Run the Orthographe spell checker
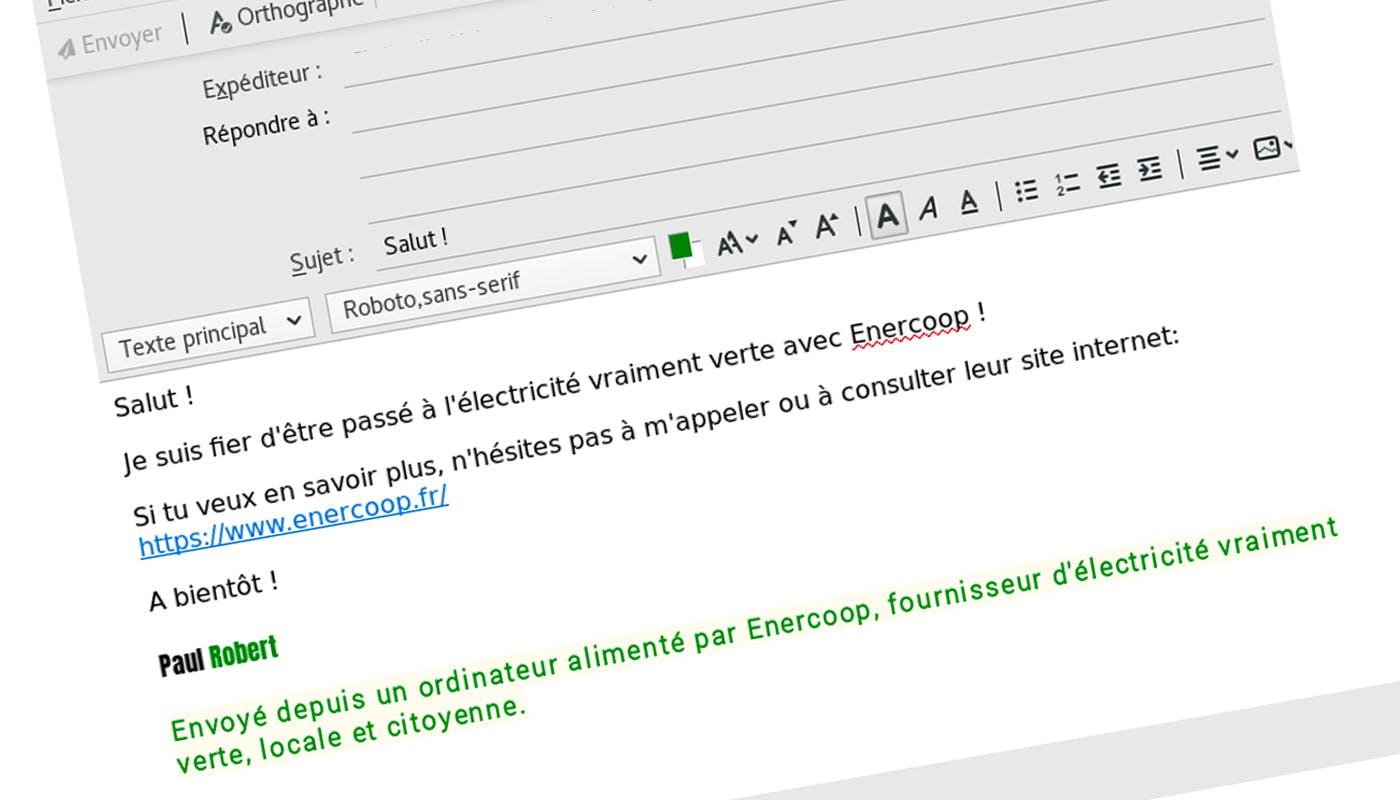Image resolution: width=1400 pixels, height=800 pixels. click(x=286, y=15)
